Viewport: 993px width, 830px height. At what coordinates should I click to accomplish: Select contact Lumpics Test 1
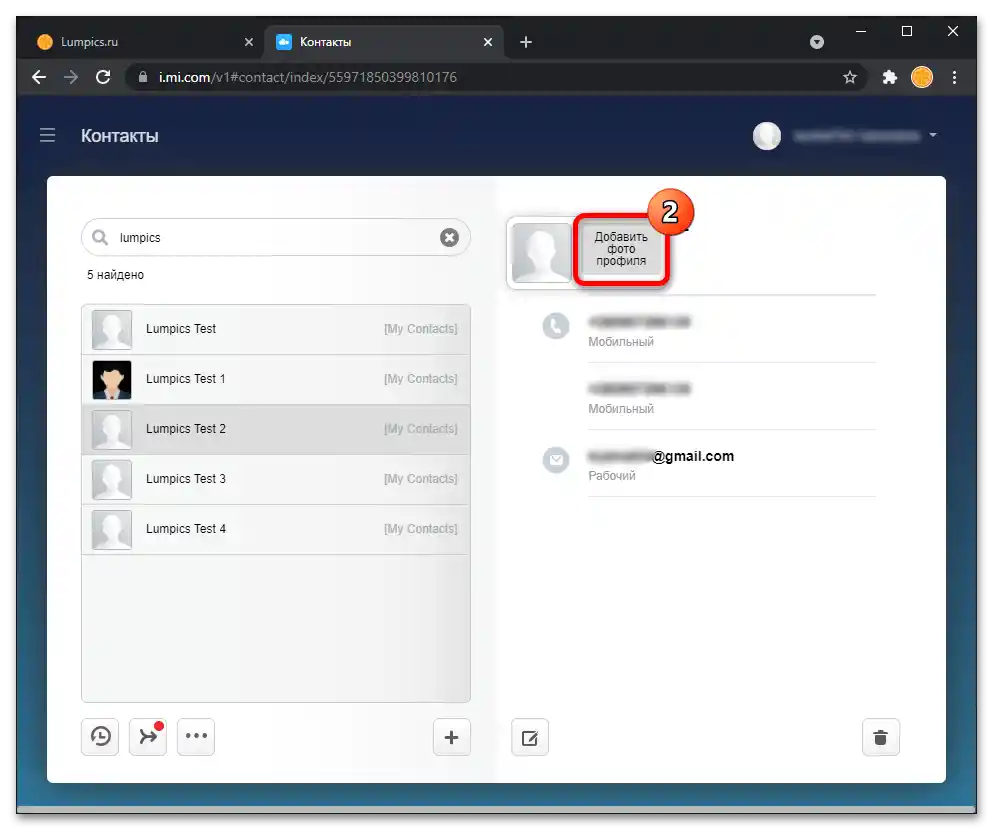click(x=275, y=379)
